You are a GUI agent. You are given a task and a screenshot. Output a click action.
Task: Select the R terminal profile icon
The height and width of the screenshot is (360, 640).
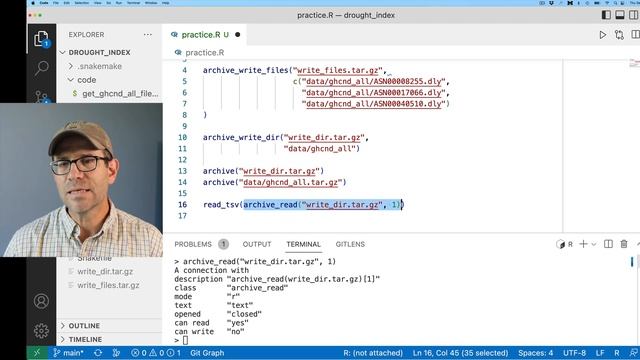[x=564, y=244]
